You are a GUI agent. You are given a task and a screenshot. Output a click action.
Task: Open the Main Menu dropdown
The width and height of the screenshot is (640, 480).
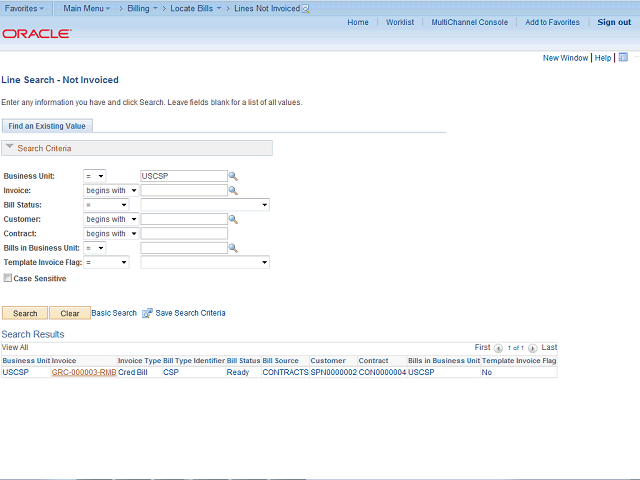coord(87,9)
